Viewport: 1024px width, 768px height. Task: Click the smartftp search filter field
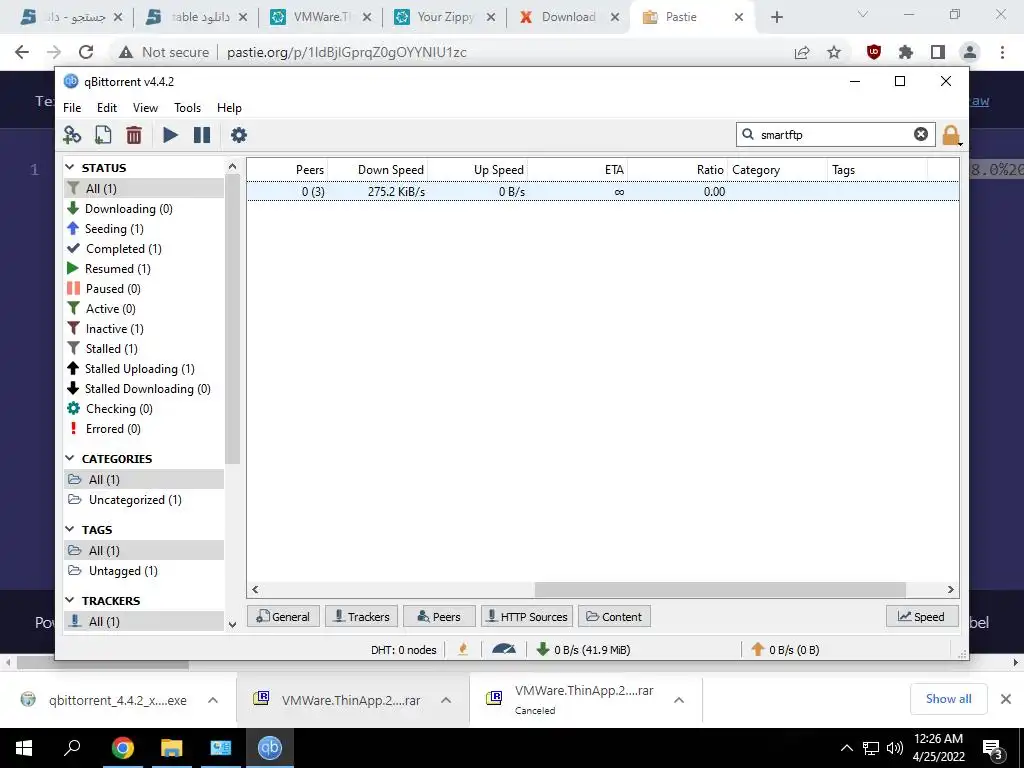pos(835,135)
